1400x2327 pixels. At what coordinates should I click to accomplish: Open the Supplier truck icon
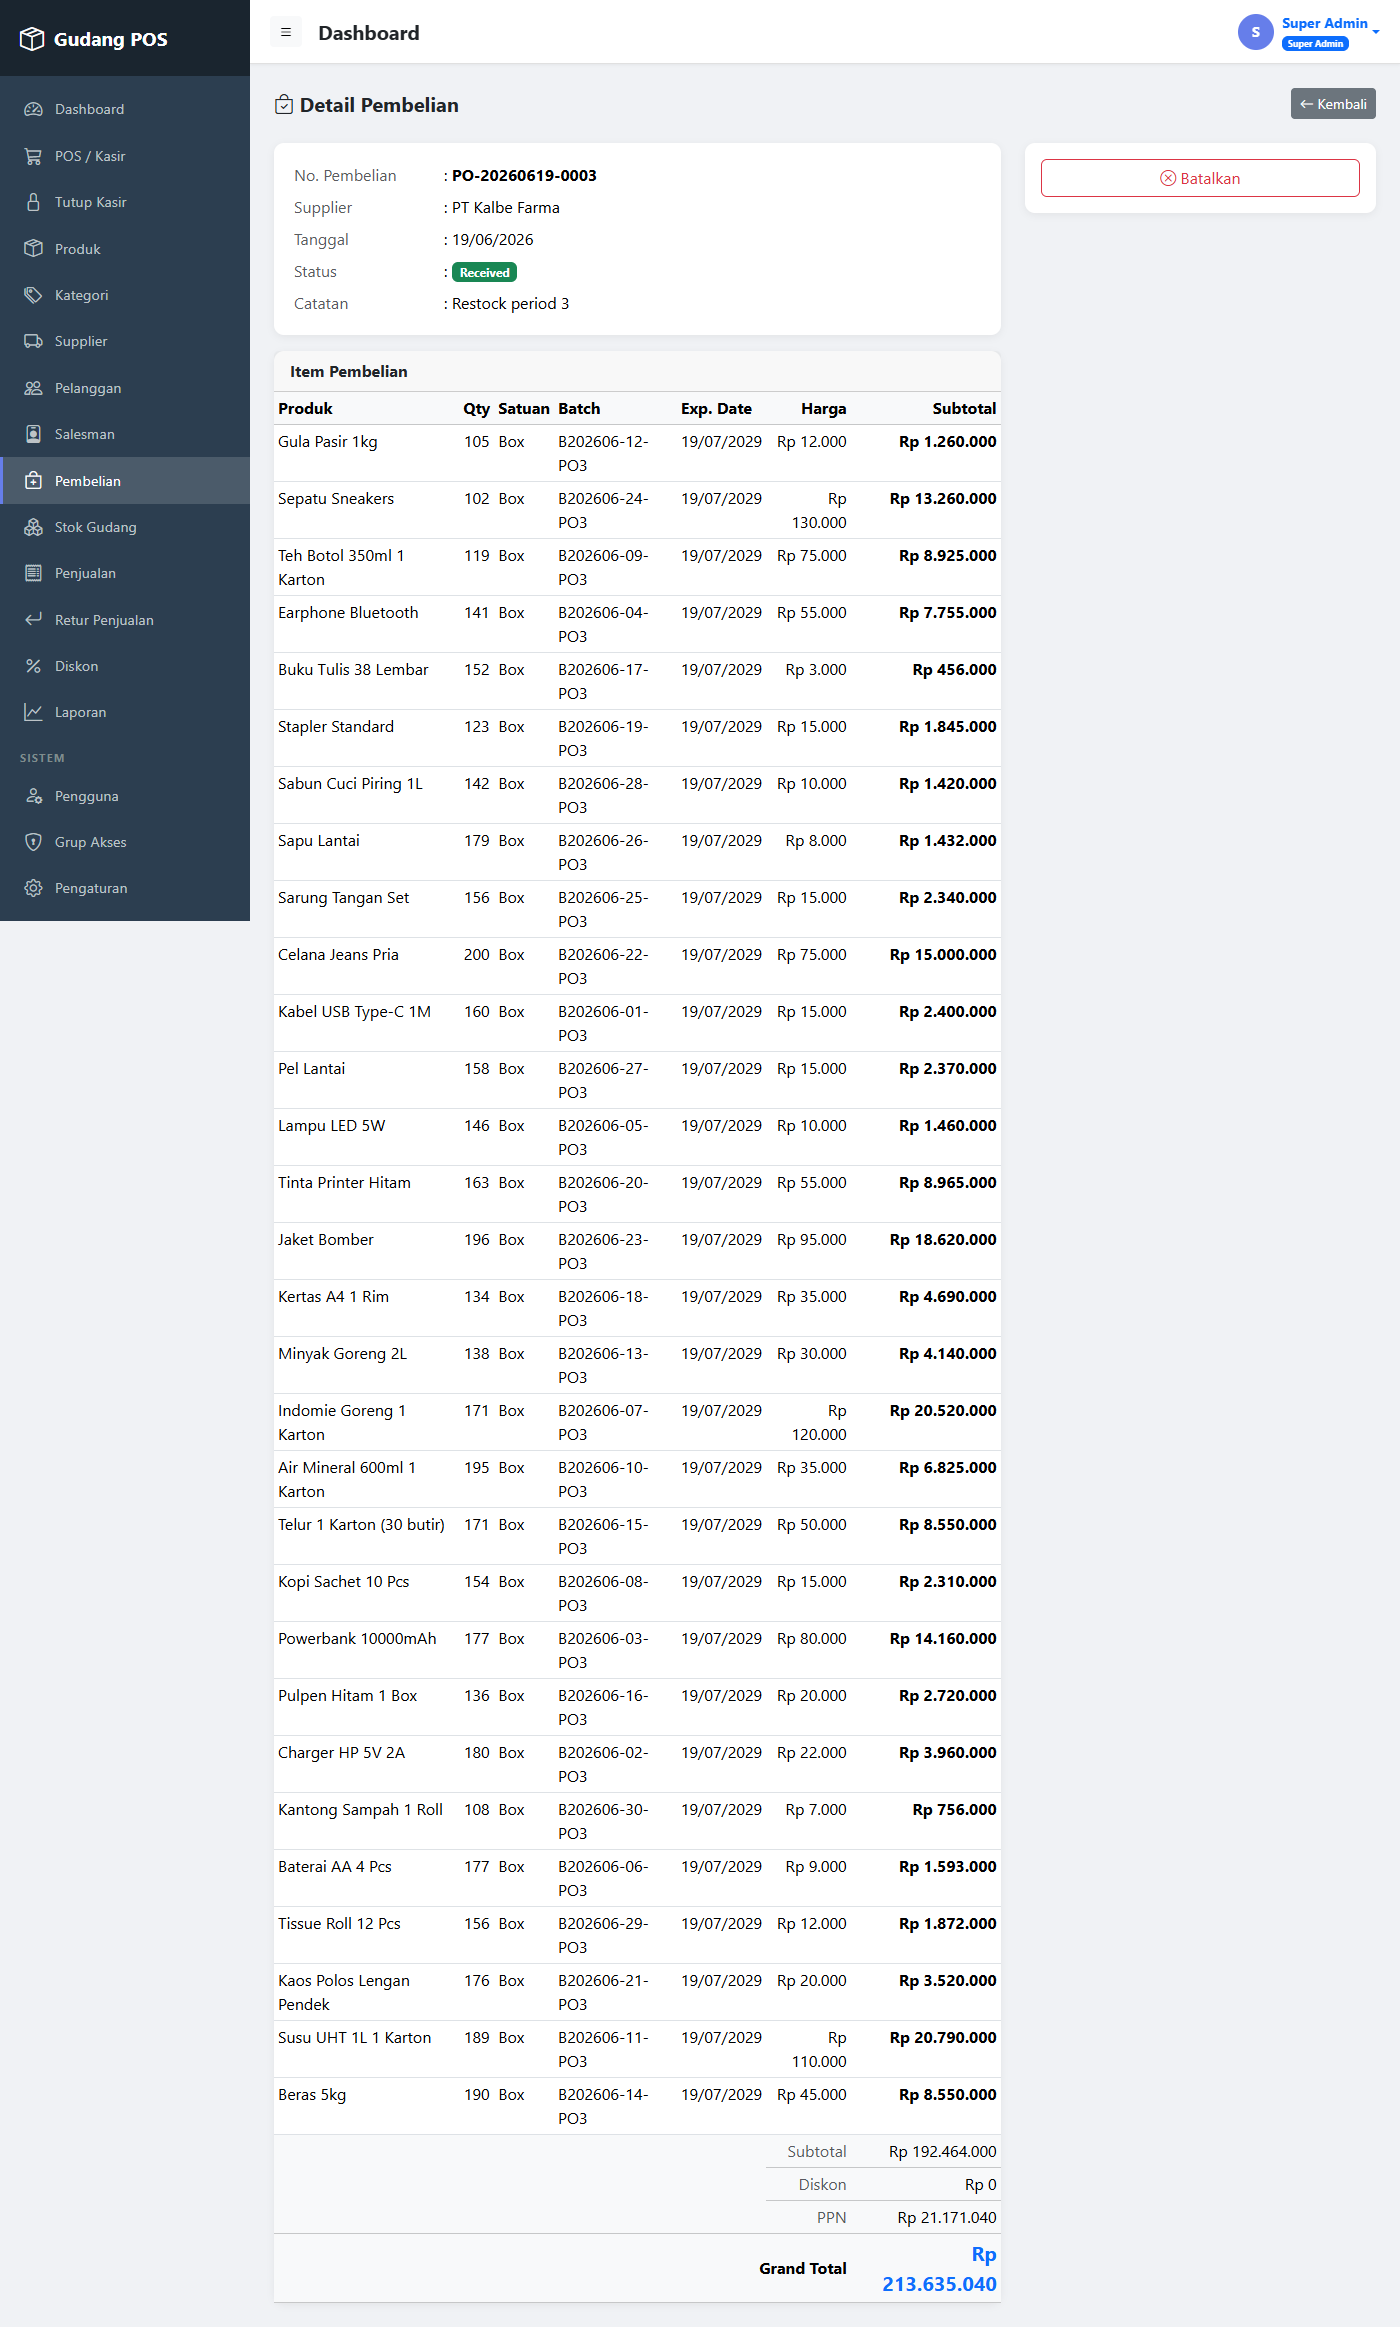click(33, 341)
